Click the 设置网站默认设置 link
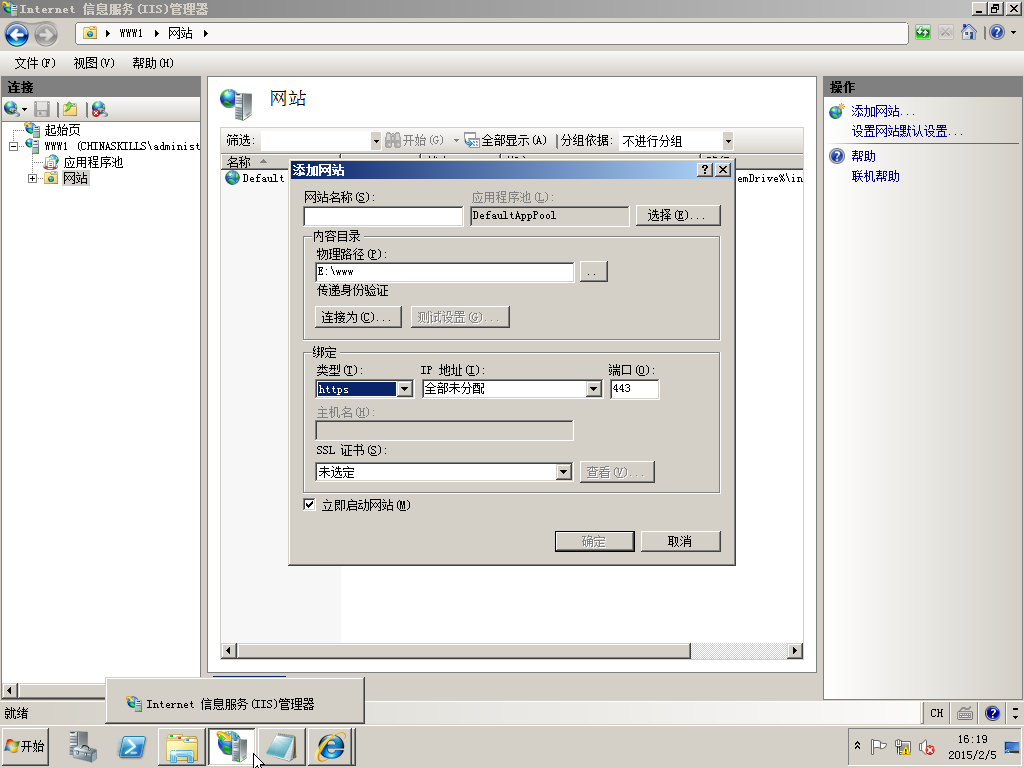Viewport: 1024px width, 768px height. coord(906,131)
